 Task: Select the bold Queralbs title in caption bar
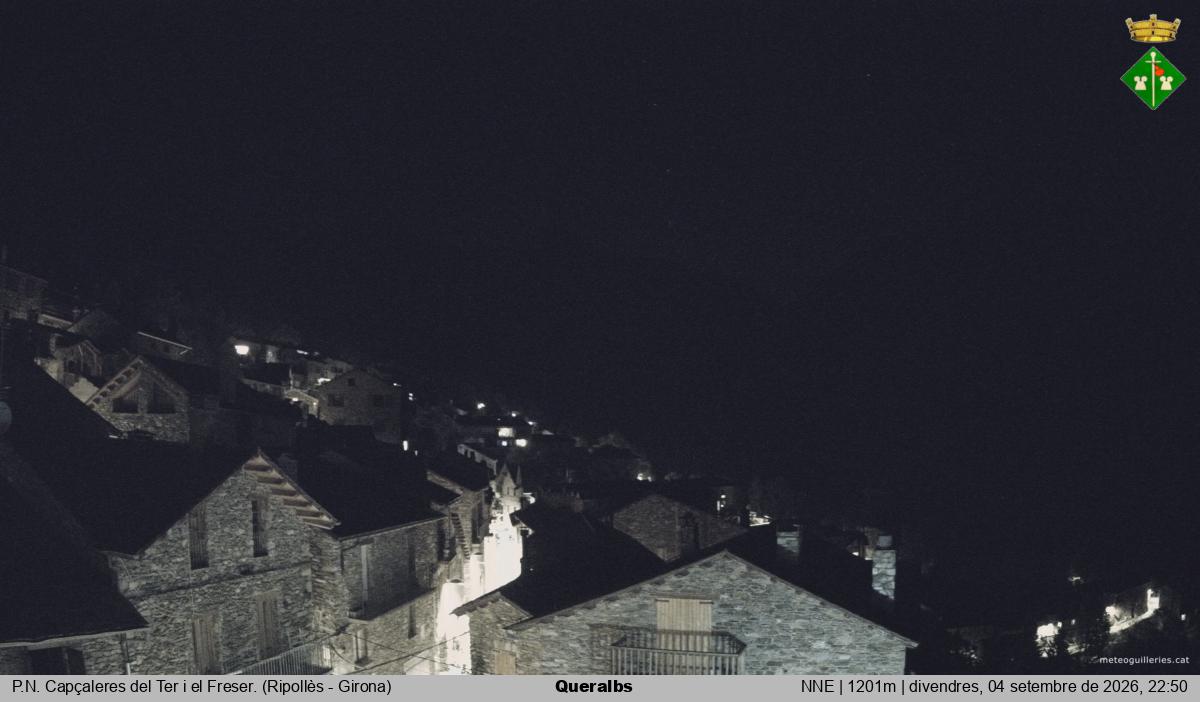(594, 687)
